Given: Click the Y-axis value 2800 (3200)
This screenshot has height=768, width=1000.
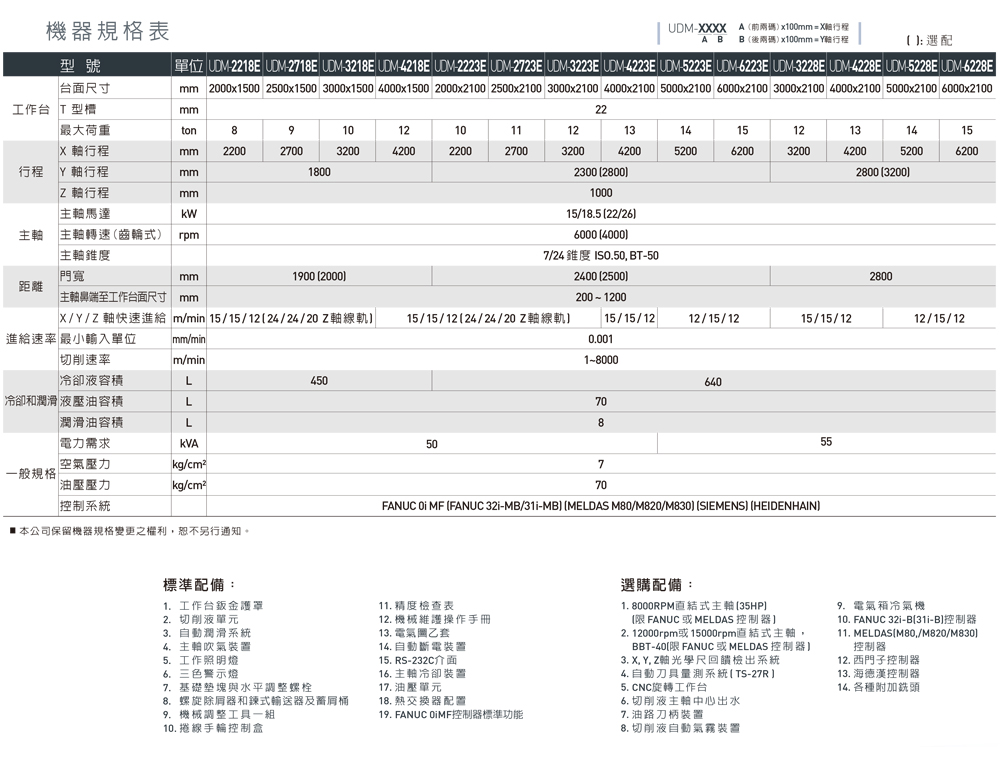Looking at the screenshot, I should [x=883, y=172].
